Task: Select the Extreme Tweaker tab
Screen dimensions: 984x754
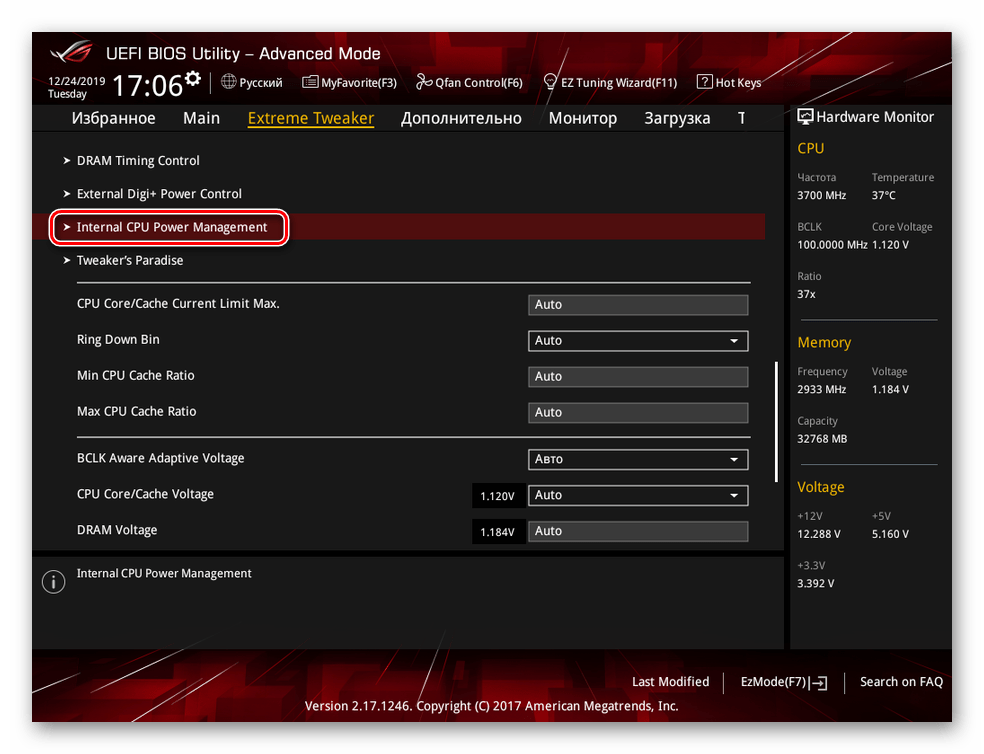Action: pyautogui.click(x=311, y=118)
